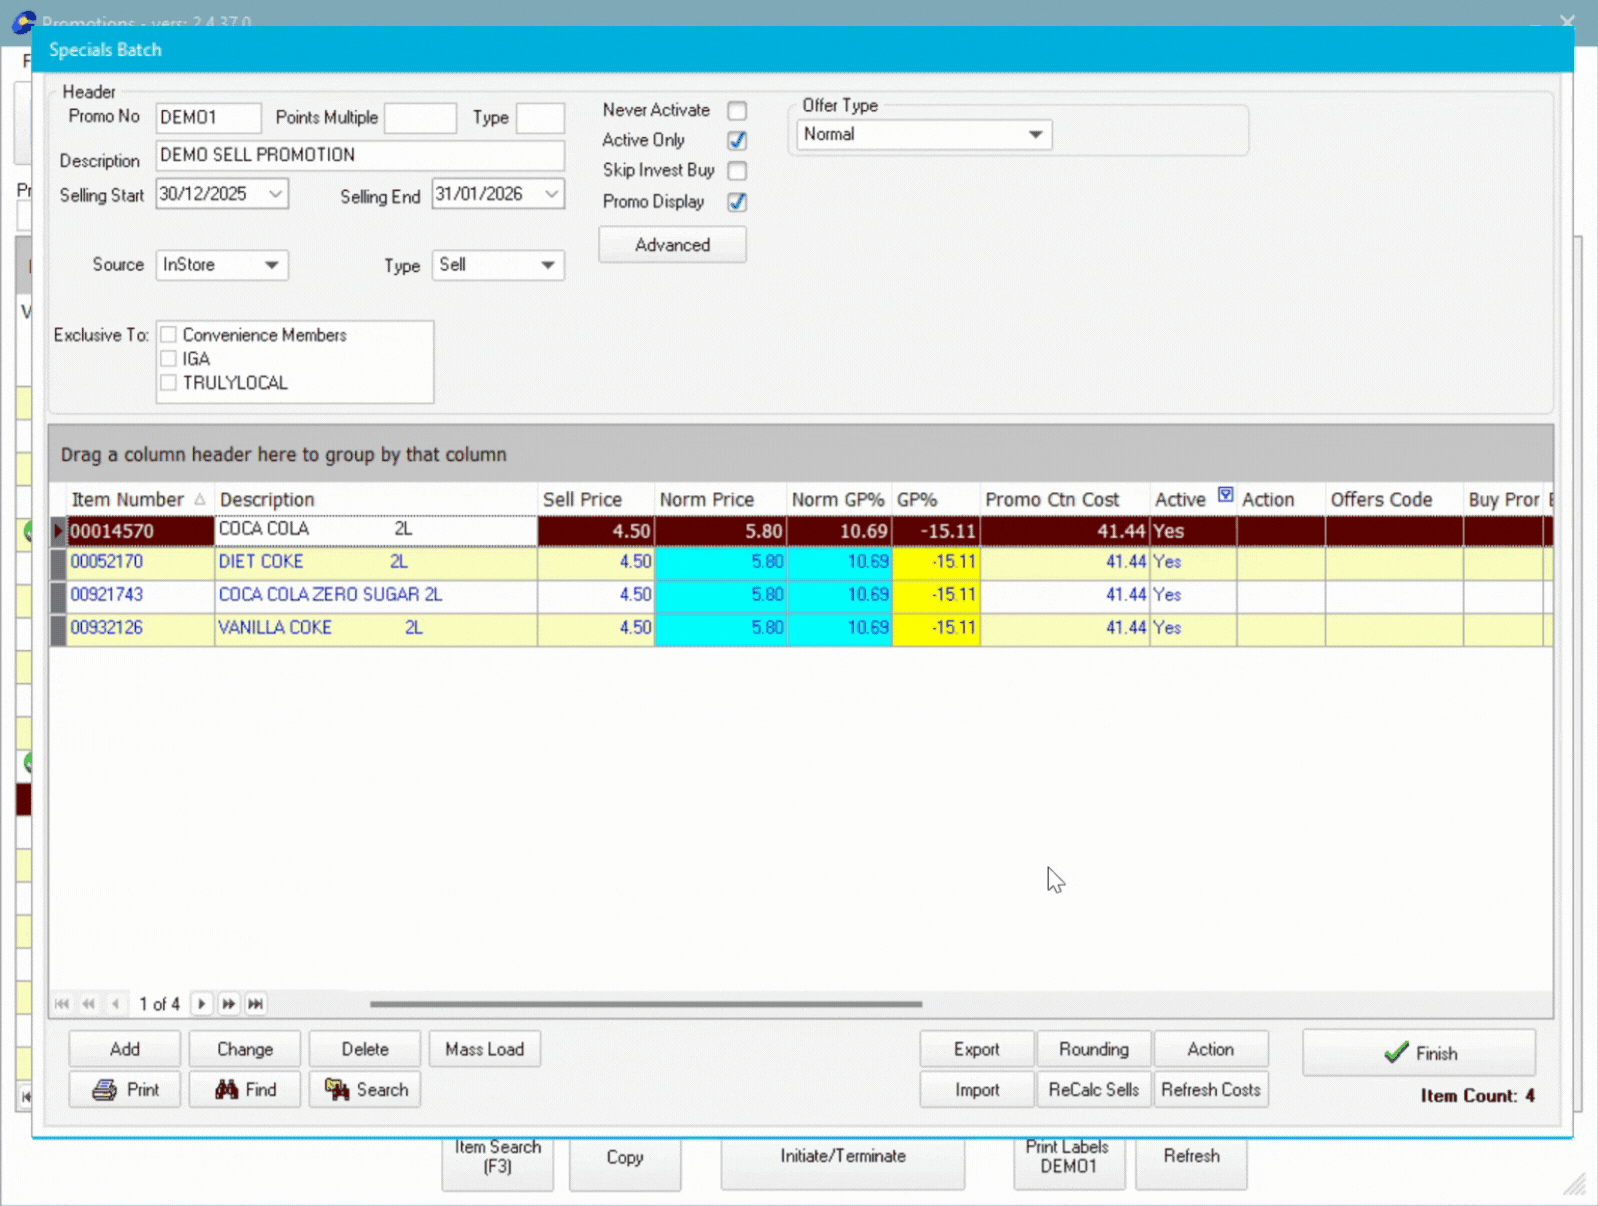Click the green checkmark Finish icon
The height and width of the screenshot is (1206, 1598).
pos(1396,1053)
